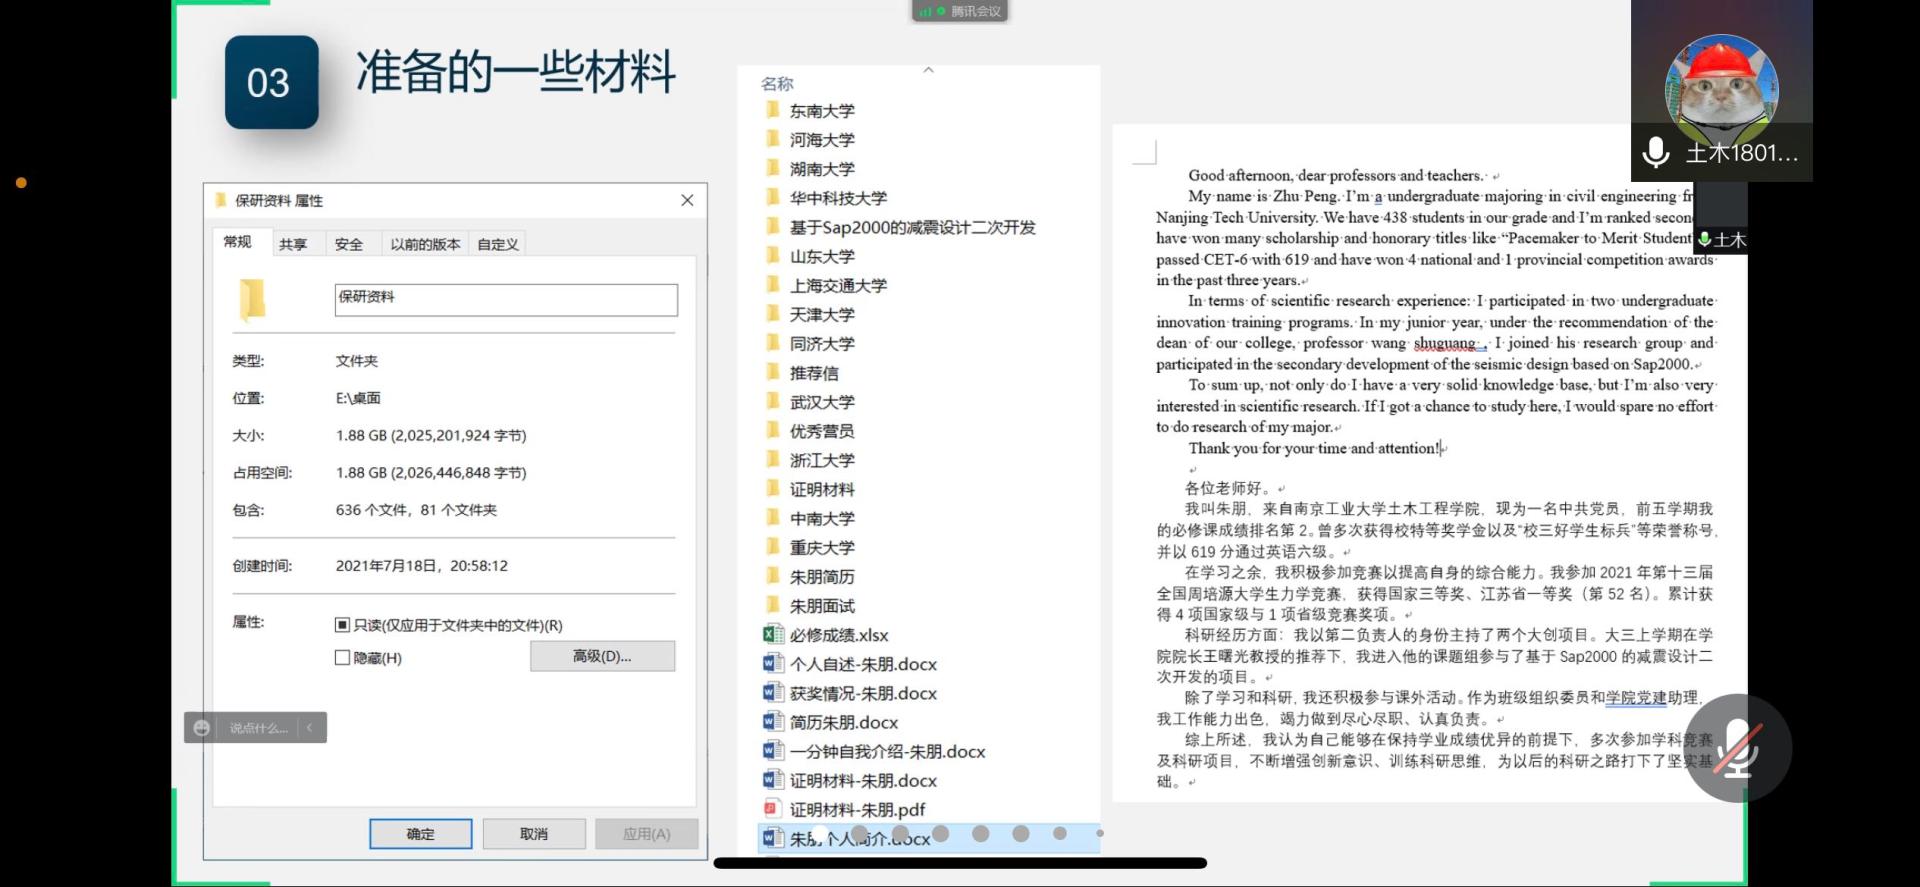Unmute the microphone with the floating mic button
Screen dimensions: 1920x887
tap(1738, 747)
